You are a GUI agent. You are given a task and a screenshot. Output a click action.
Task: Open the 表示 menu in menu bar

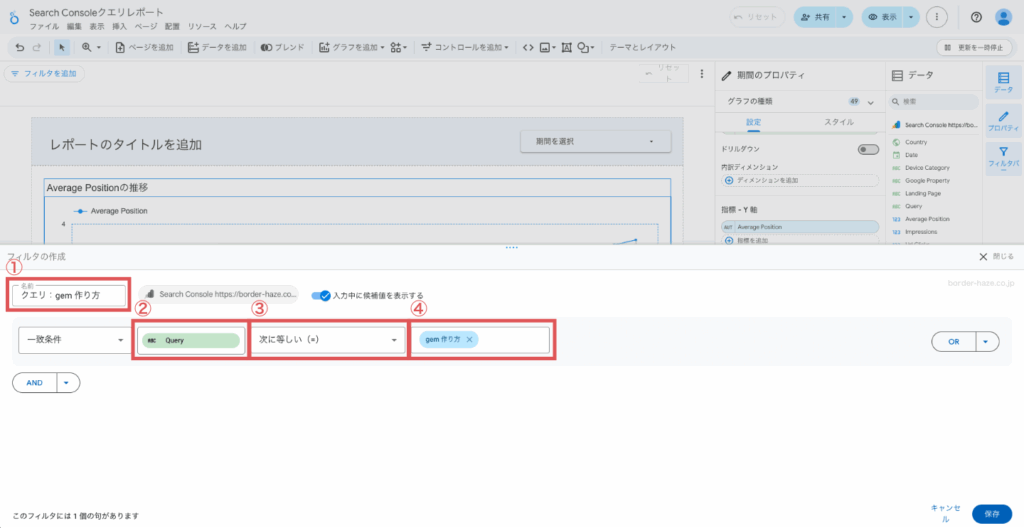click(97, 26)
